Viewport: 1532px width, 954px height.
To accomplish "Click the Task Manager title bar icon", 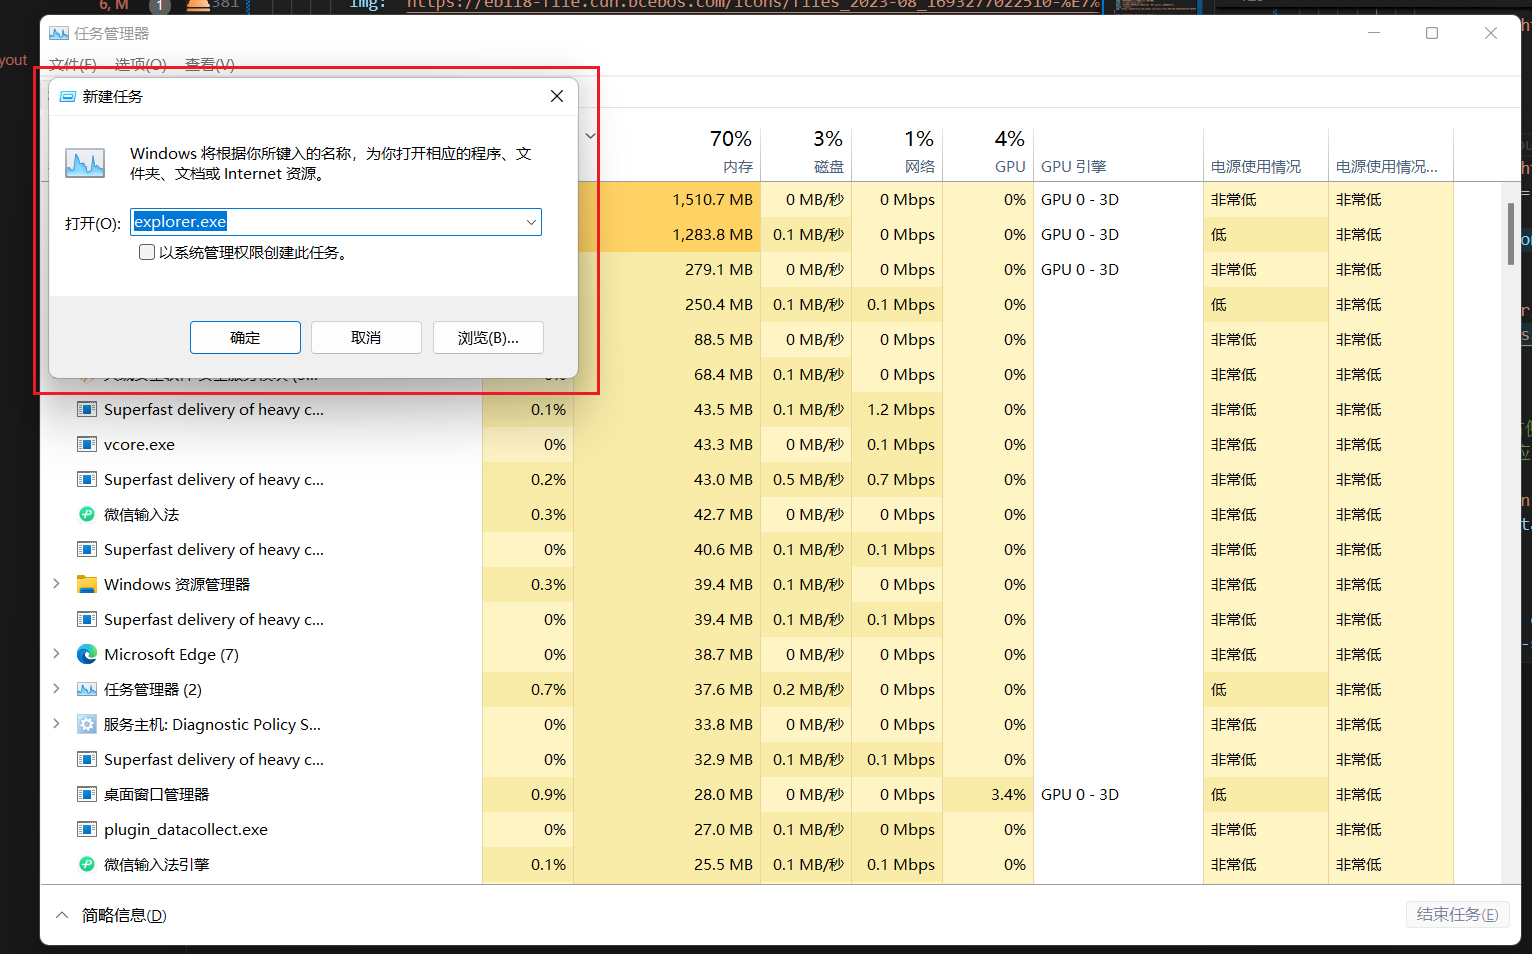I will click(59, 33).
